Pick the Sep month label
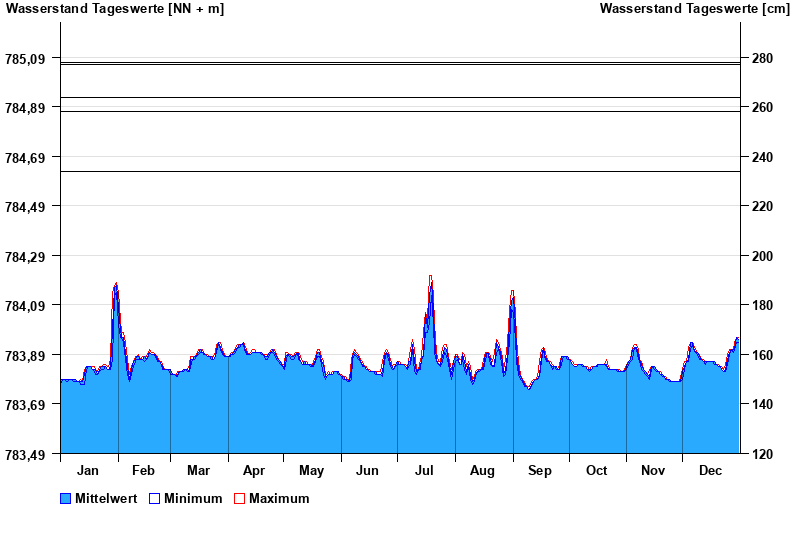The width and height of the screenshot is (800, 550). 540,470
